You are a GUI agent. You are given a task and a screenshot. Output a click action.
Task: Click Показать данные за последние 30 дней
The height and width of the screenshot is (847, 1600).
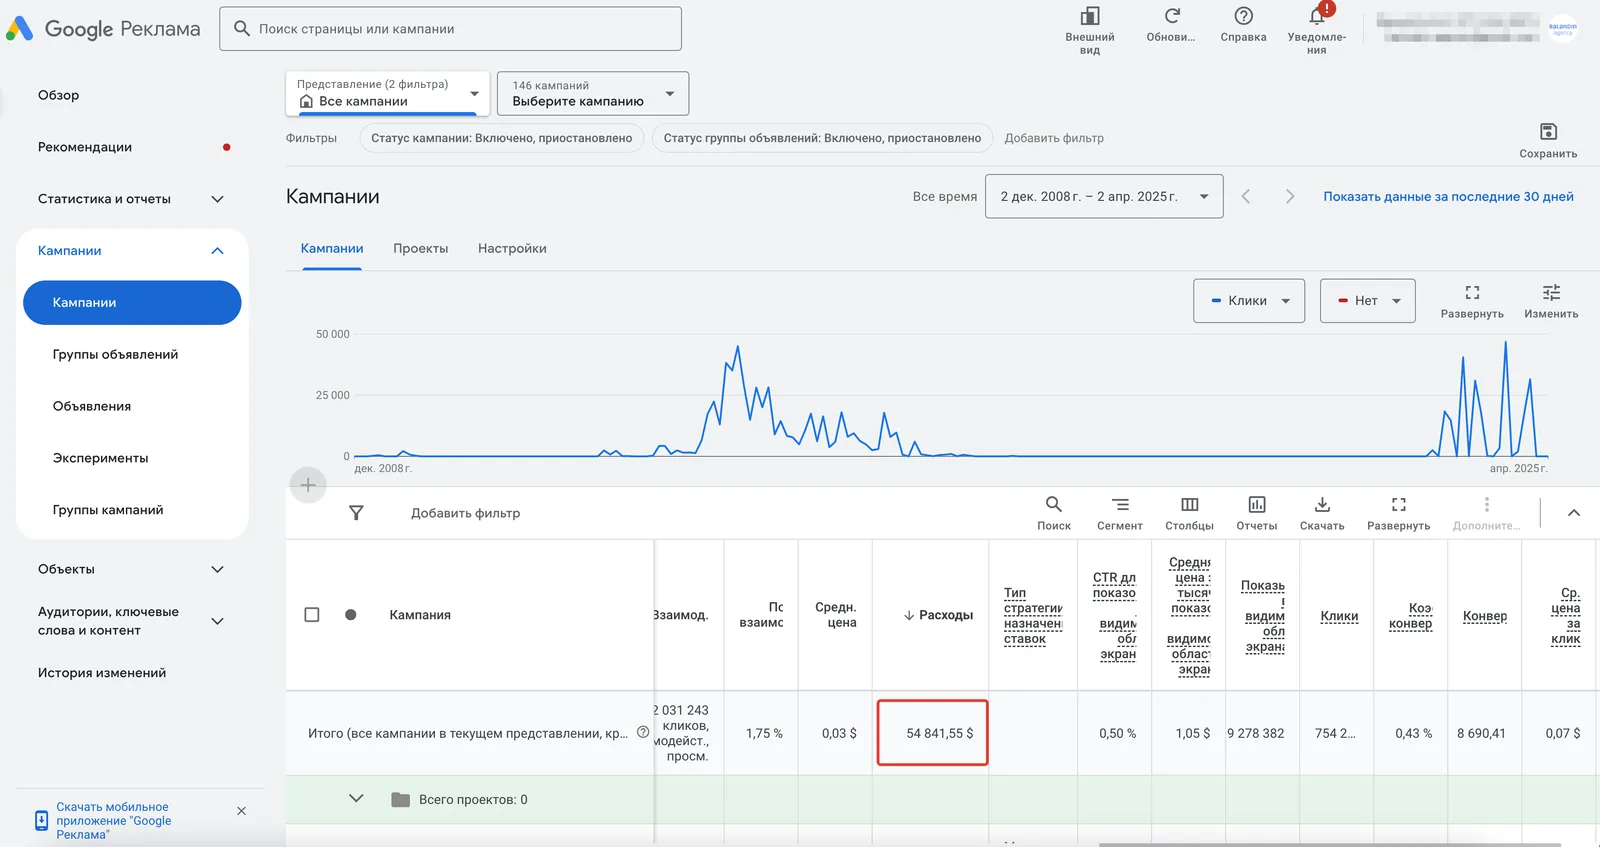point(1448,197)
